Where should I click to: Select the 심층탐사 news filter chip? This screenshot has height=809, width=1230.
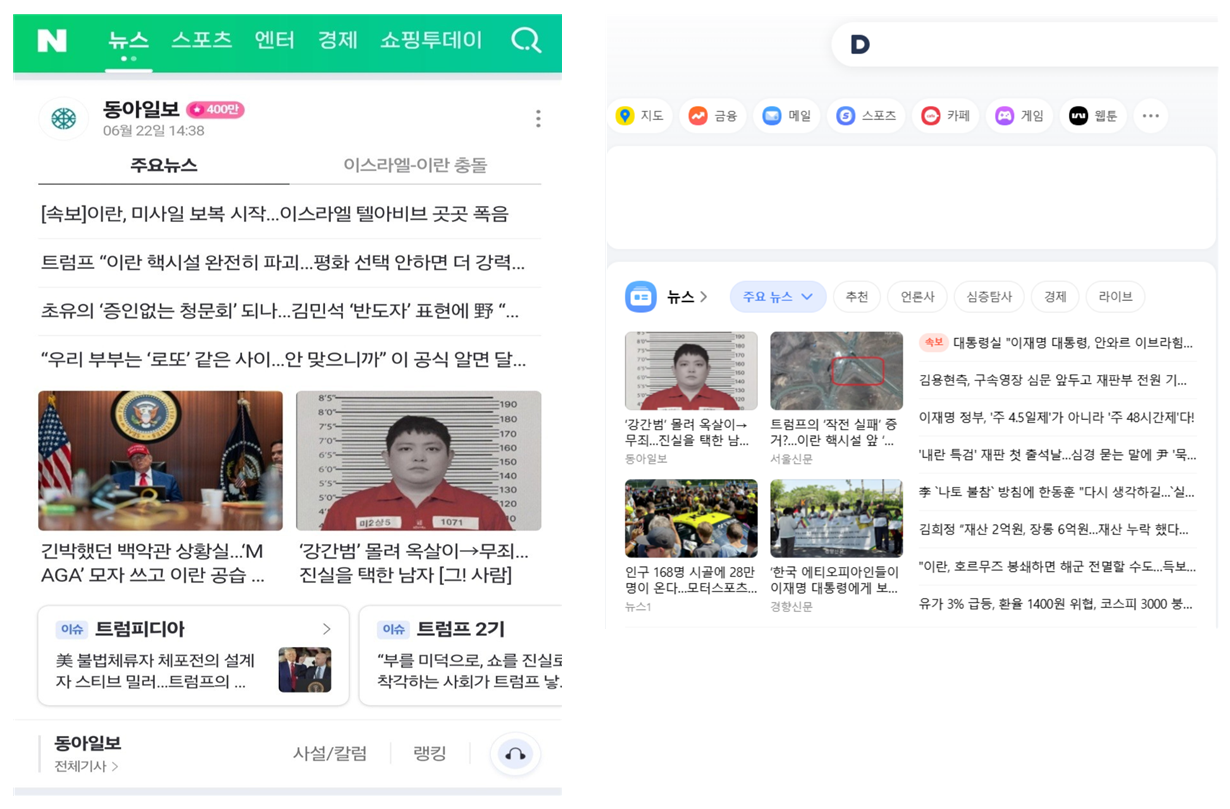pos(989,297)
